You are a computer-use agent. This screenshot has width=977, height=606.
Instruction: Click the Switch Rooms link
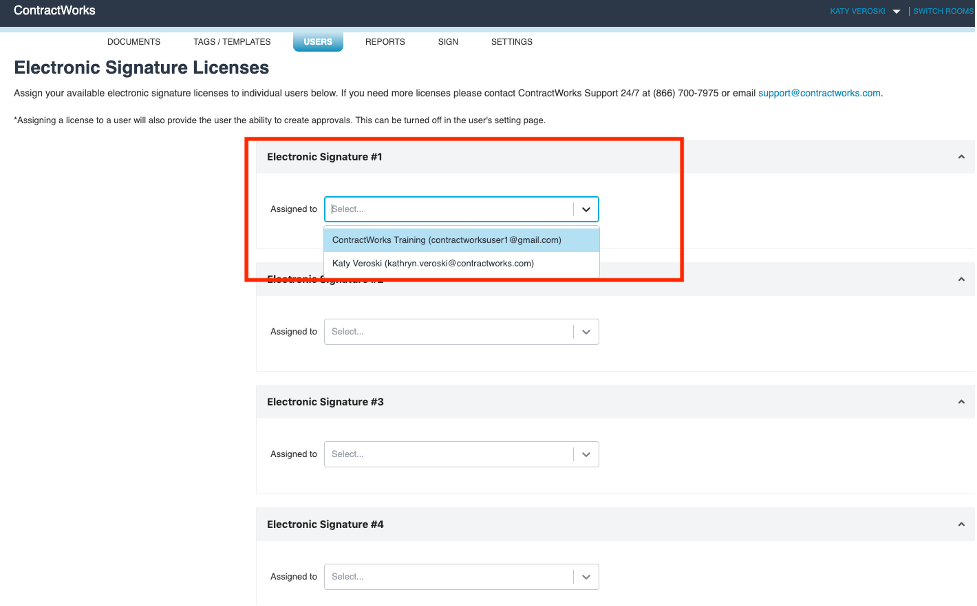[x=943, y=11]
